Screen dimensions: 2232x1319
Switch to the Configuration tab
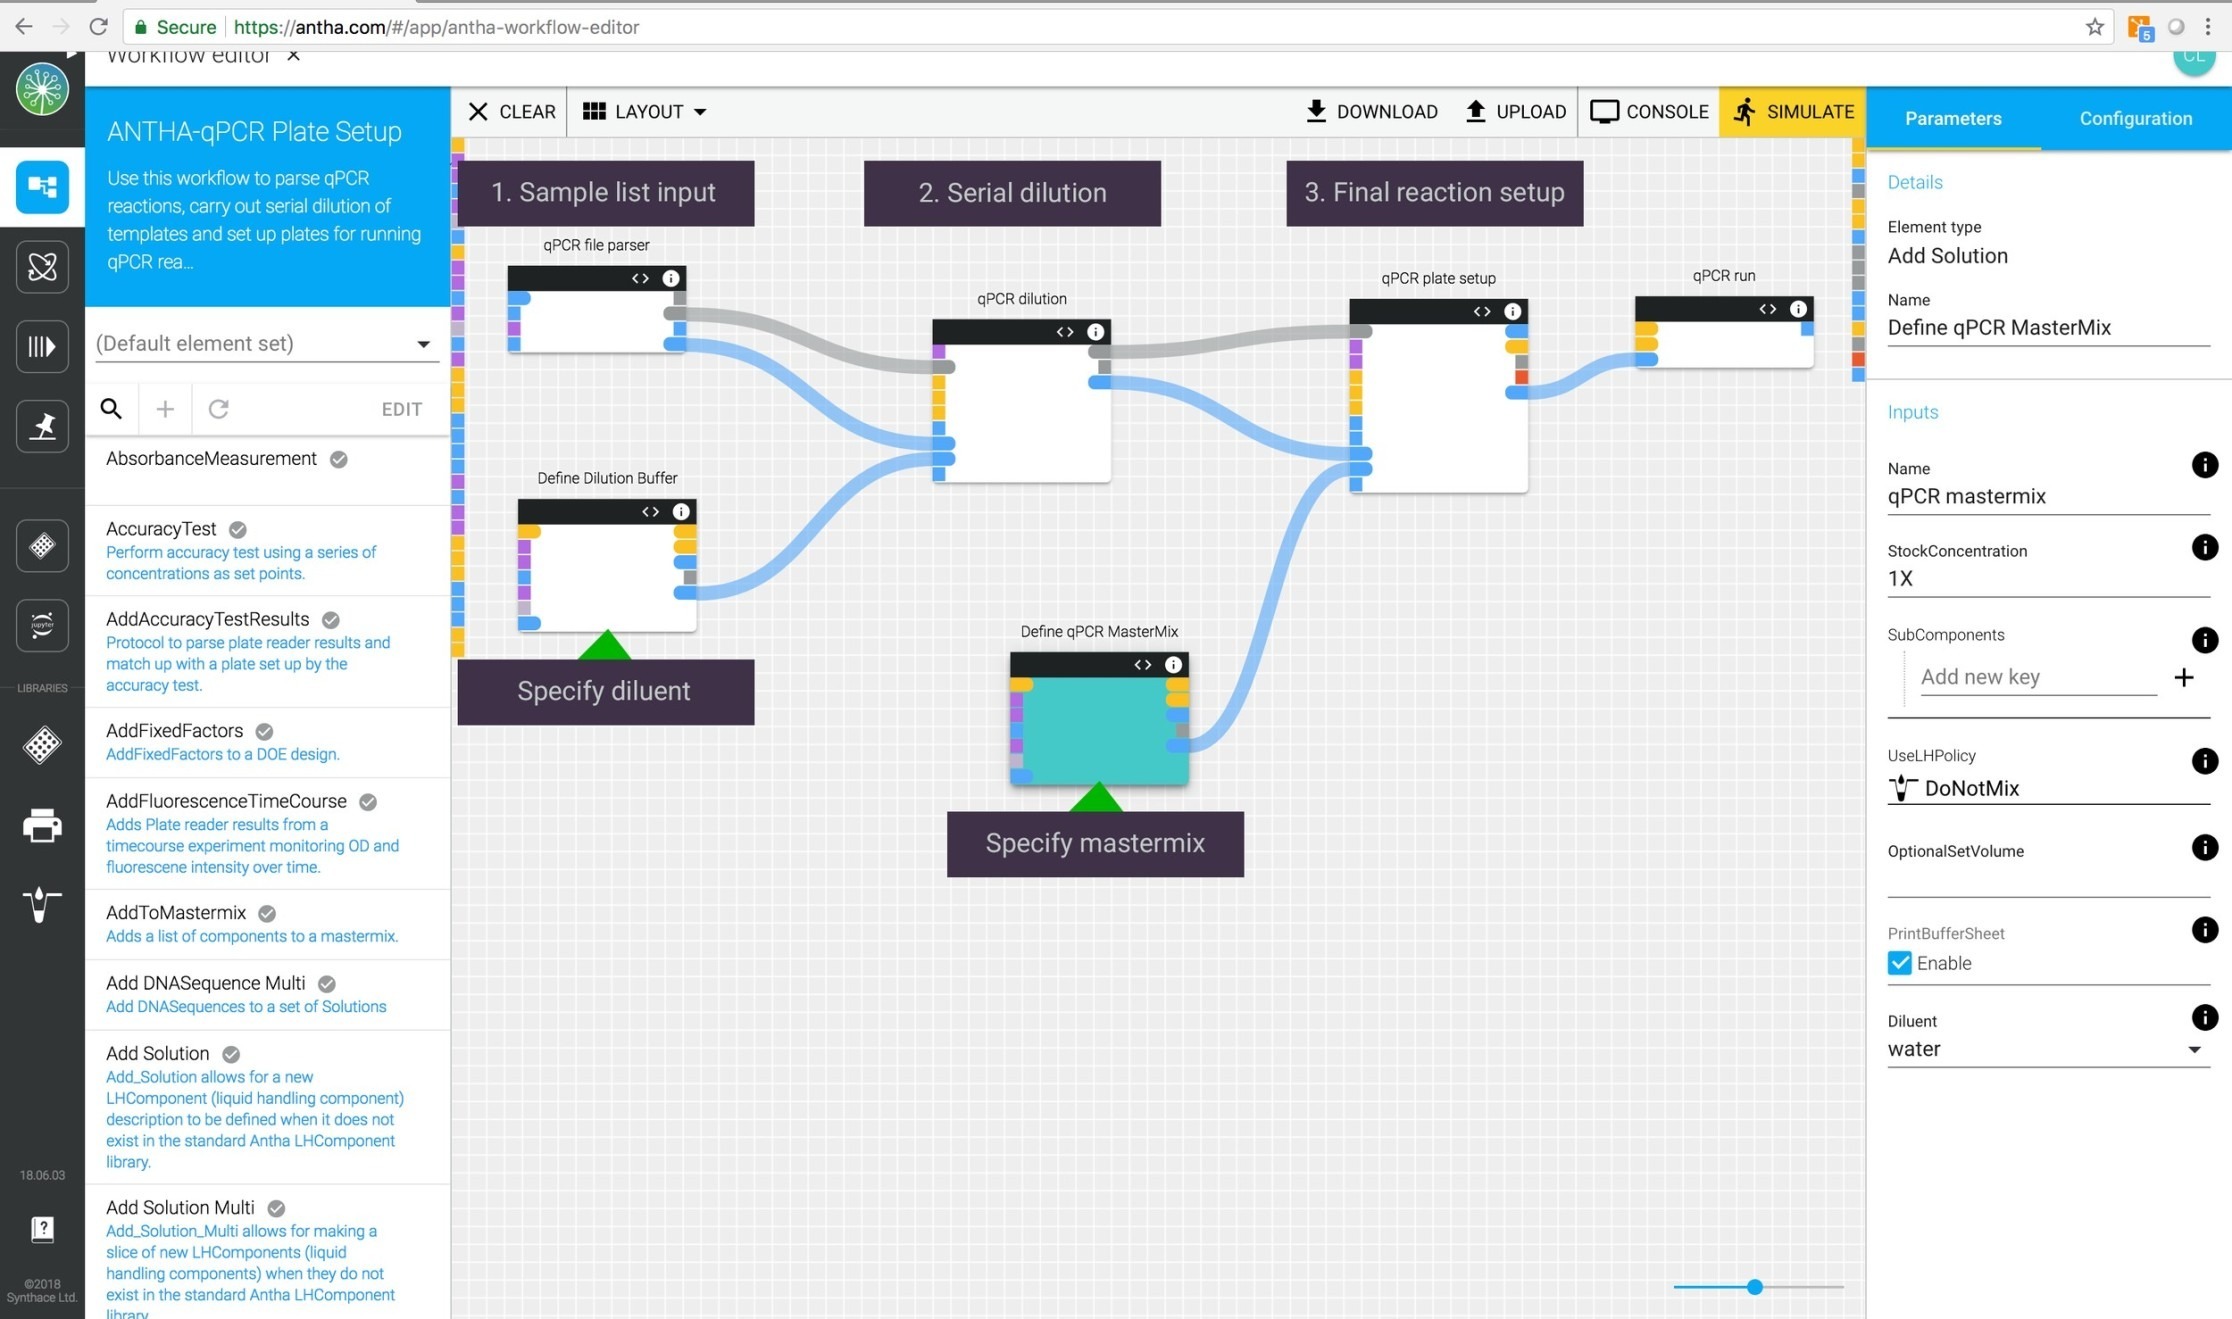click(2135, 118)
